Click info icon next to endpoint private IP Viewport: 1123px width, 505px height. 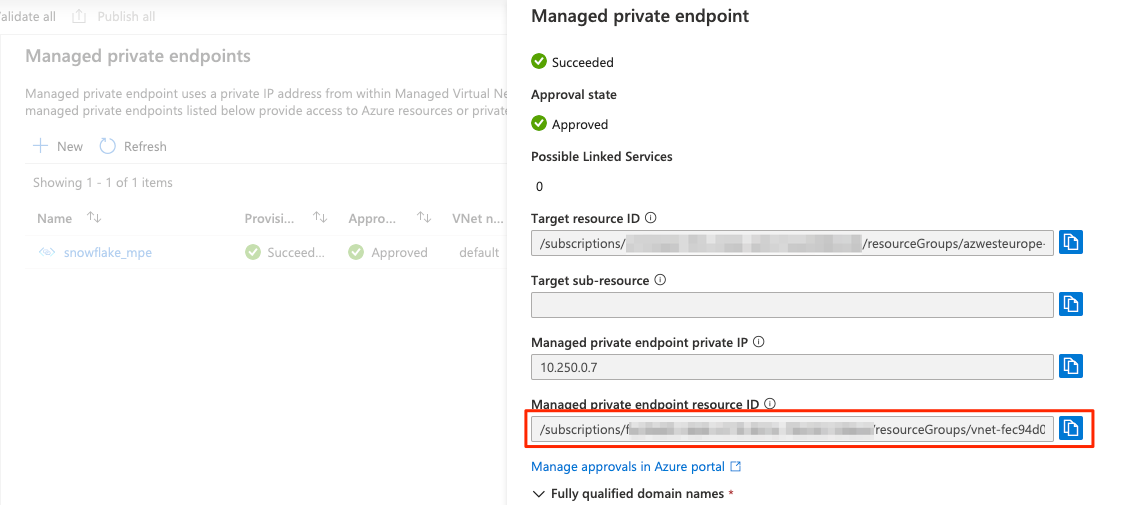click(758, 342)
